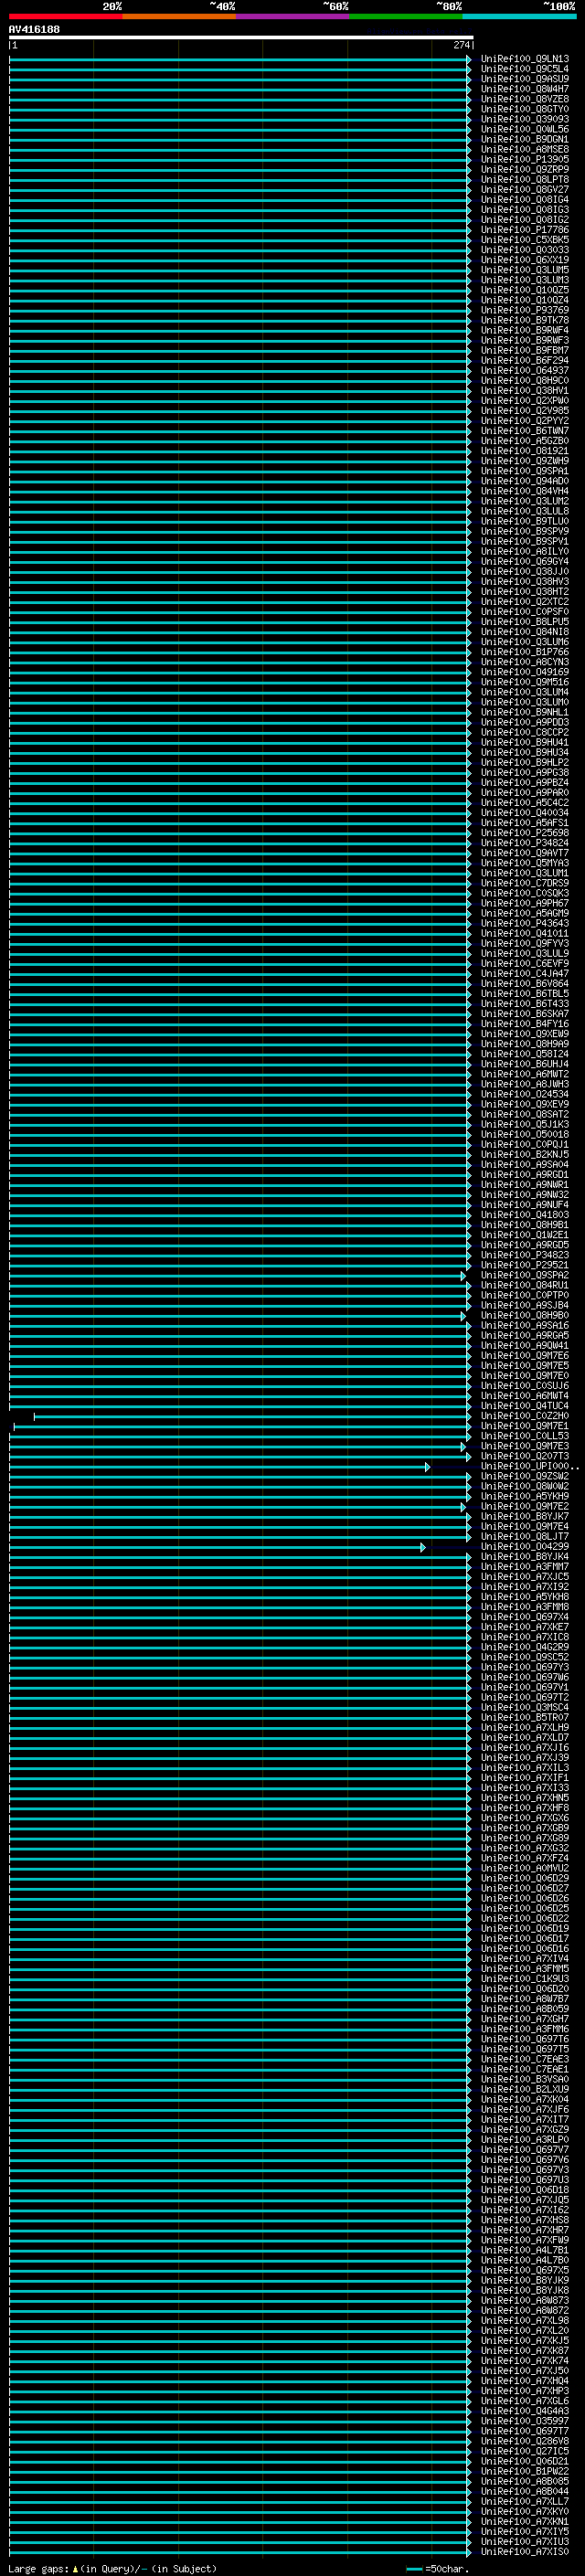Select the UniRef100_A9SA16 label

(524, 1325)
